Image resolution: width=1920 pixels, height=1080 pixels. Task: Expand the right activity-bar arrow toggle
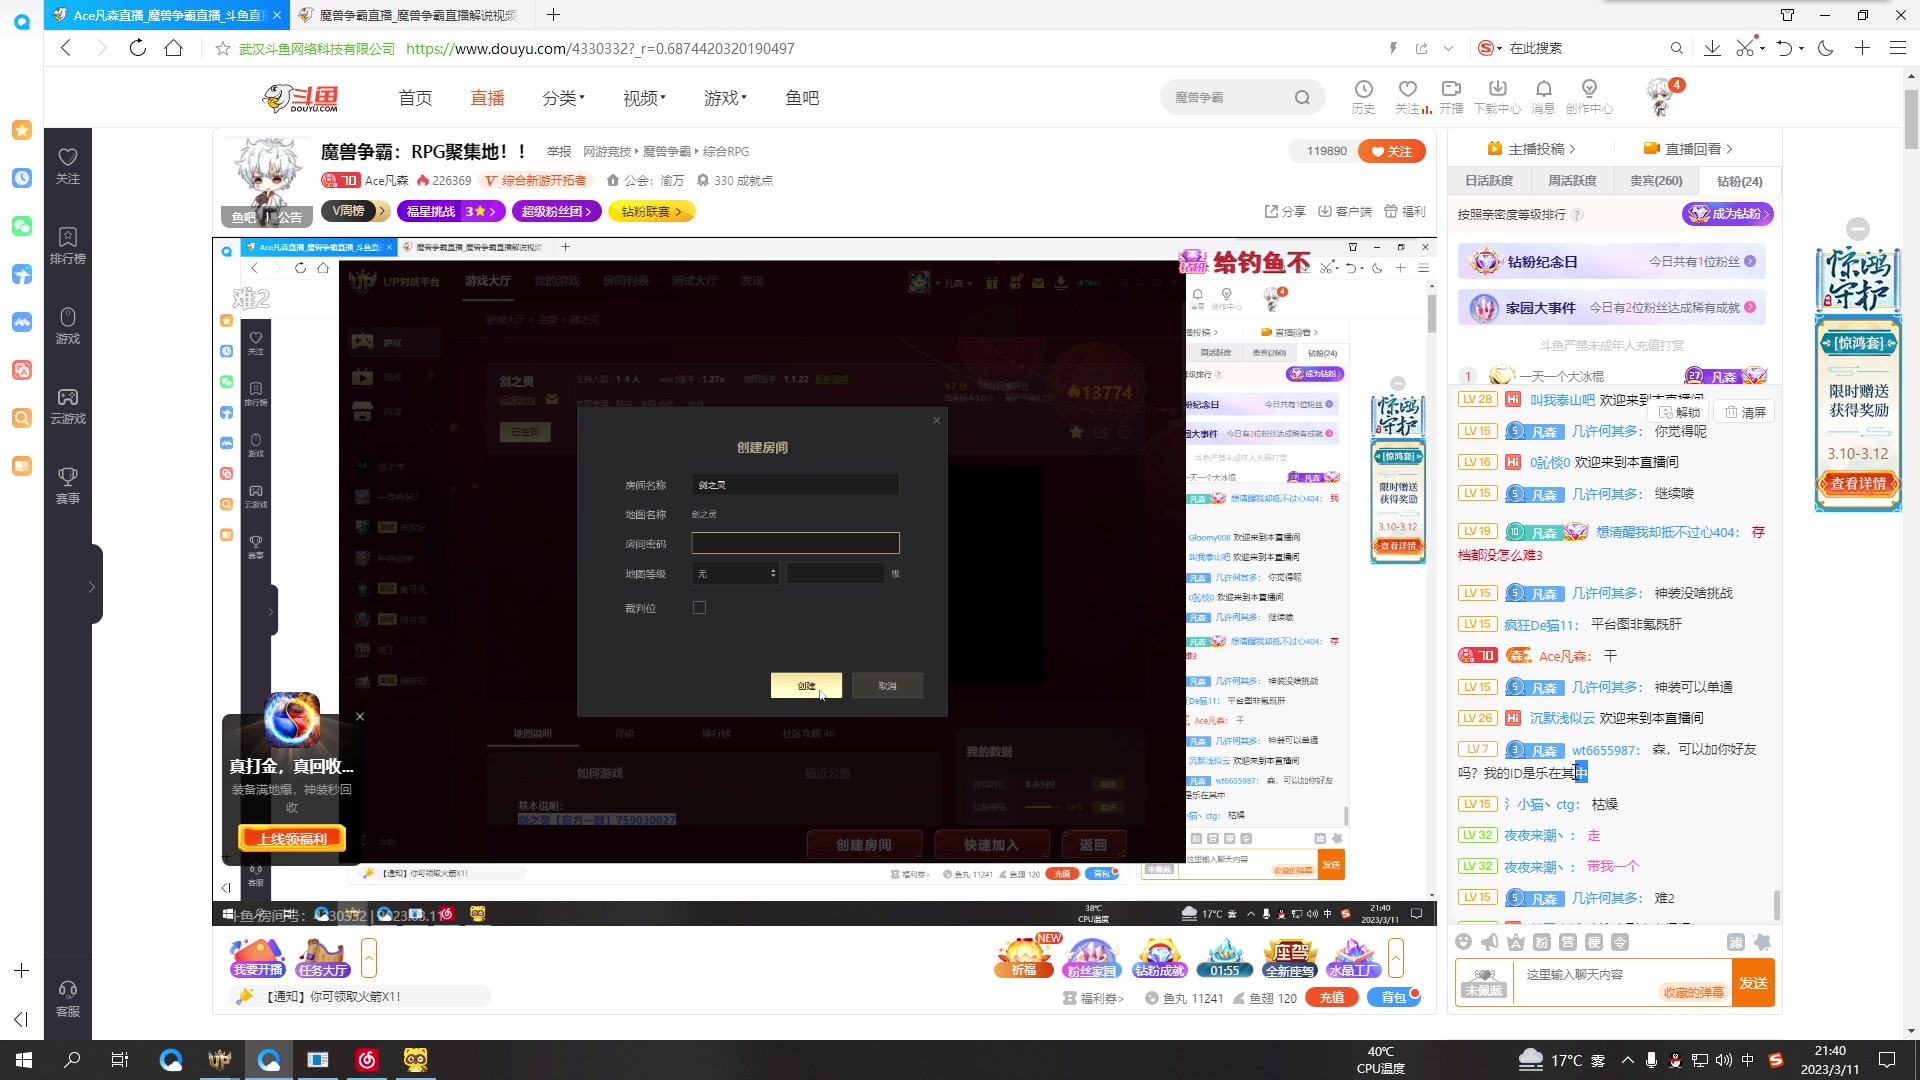(1396, 958)
